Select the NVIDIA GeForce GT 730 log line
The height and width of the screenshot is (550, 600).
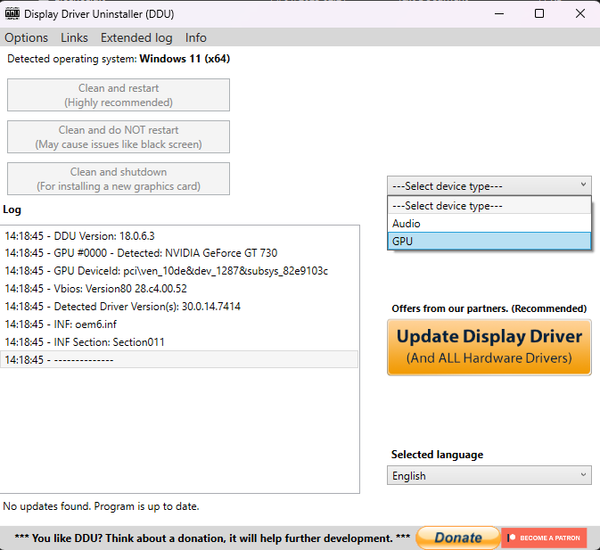[140, 253]
